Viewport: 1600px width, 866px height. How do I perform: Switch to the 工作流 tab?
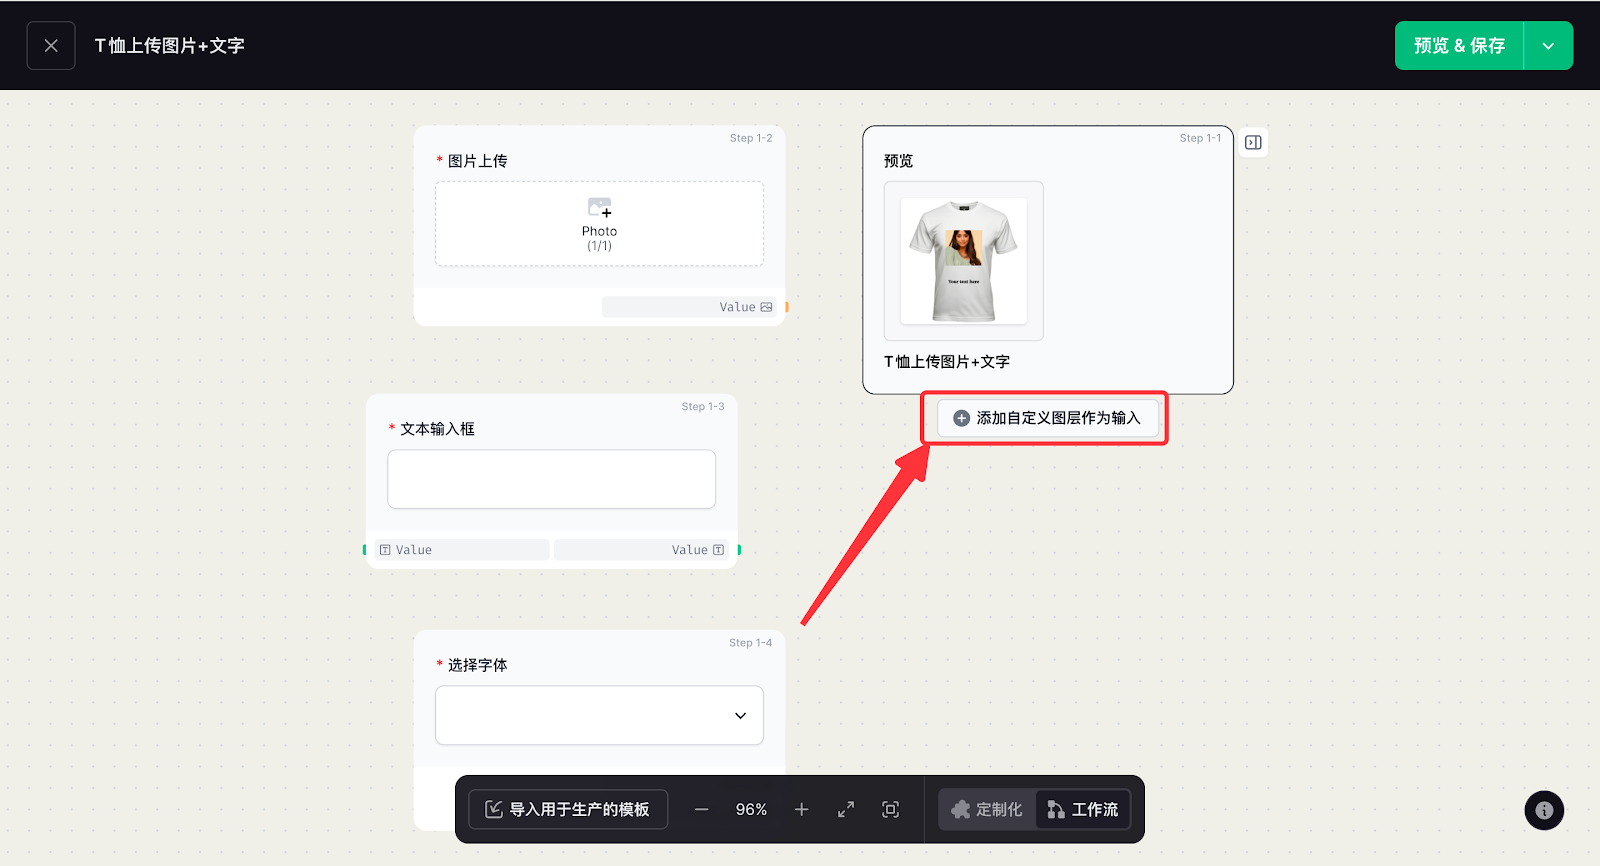tap(1083, 809)
